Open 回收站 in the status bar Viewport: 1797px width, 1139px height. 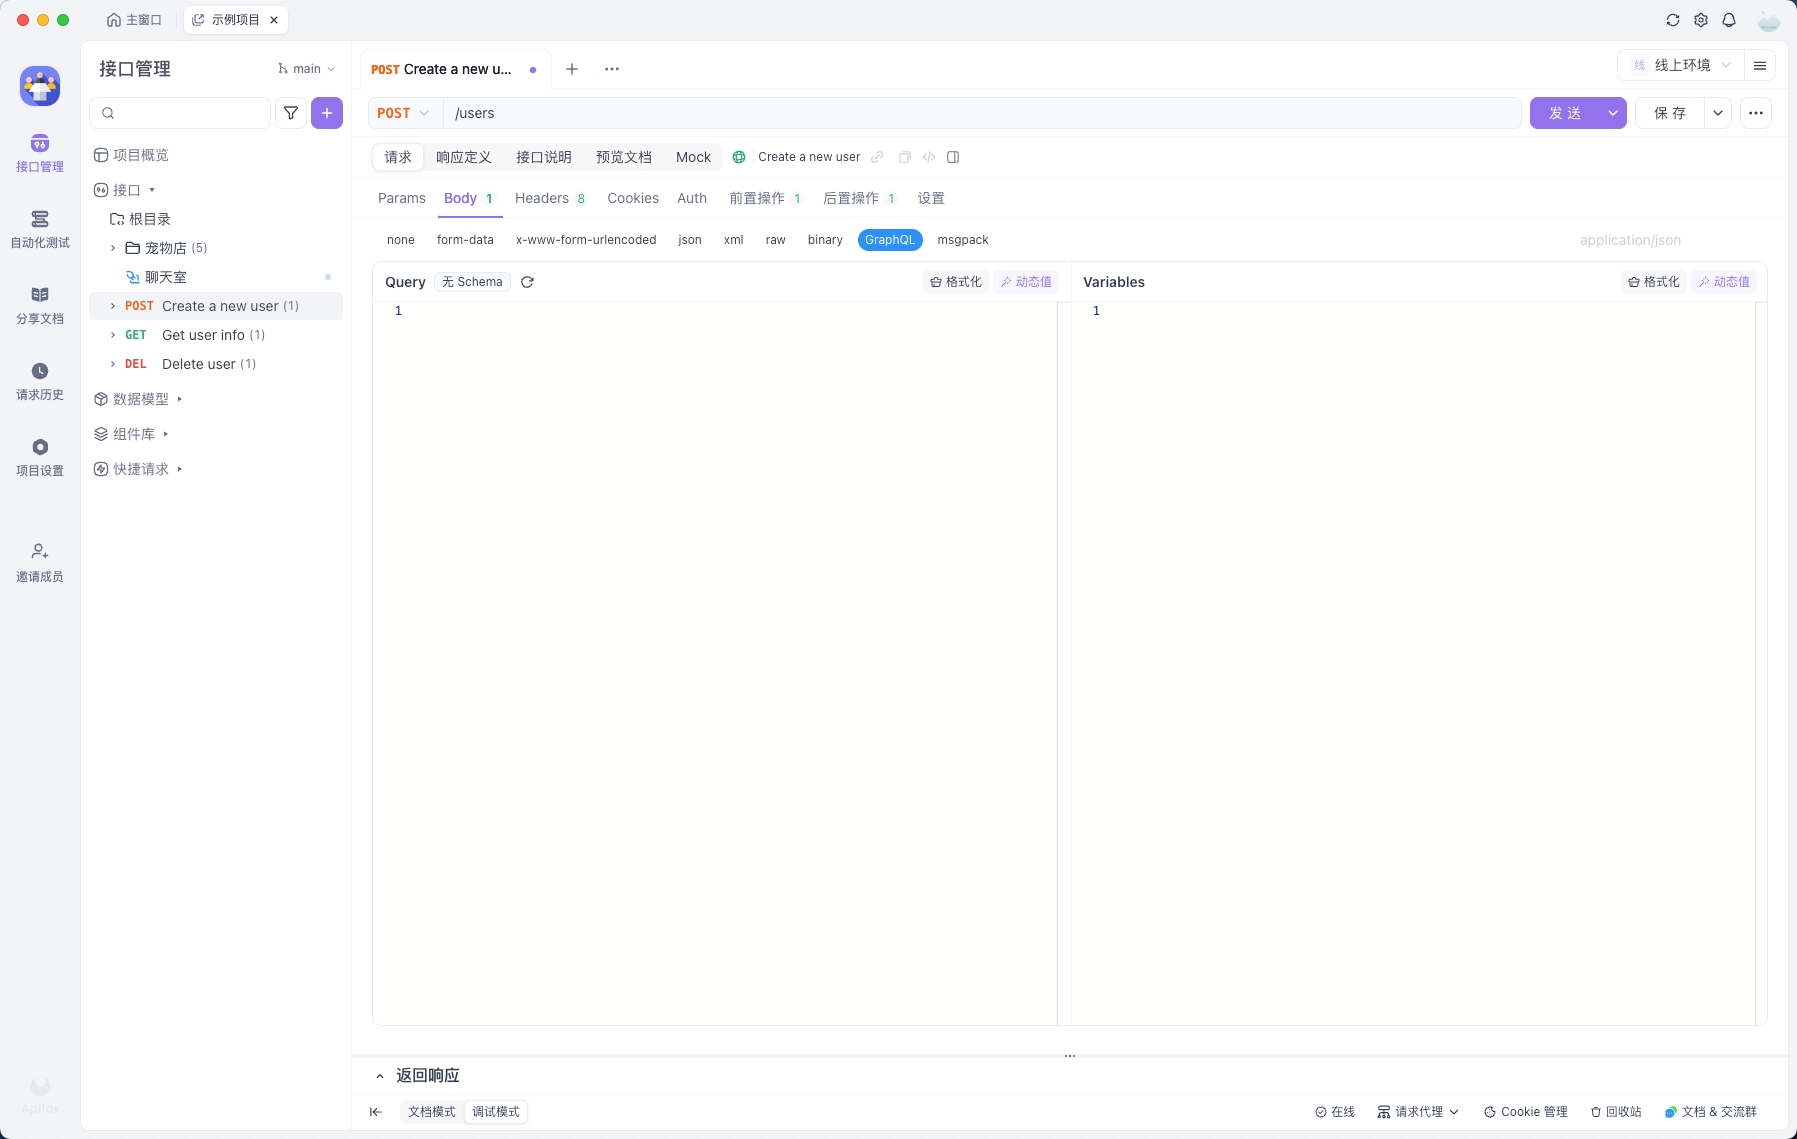[x=1616, y=1112]
